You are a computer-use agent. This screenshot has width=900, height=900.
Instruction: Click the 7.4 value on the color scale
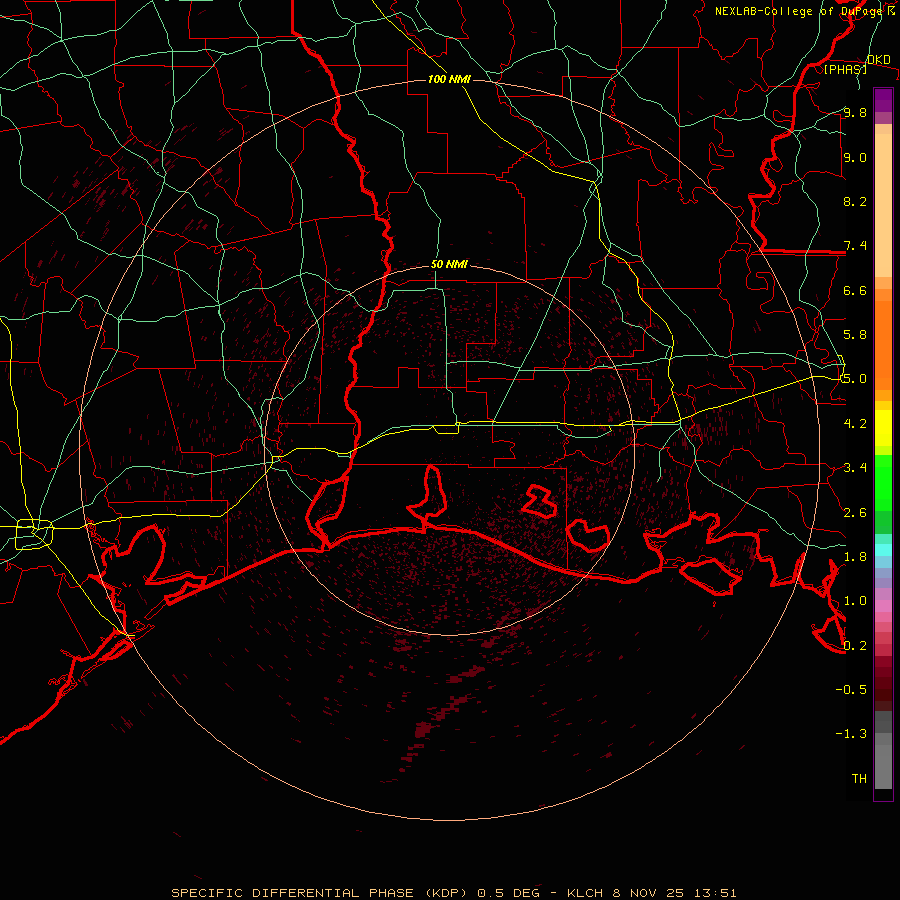pyautogui.click(x=855, y=246)
